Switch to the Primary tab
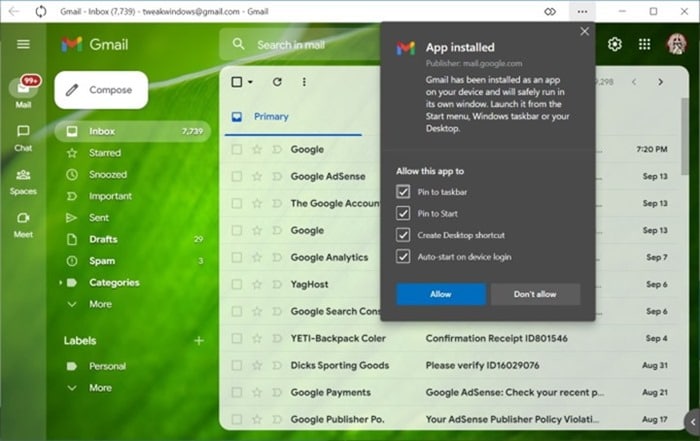Viewport: 700px width, 441px height. tap(293, 117)
